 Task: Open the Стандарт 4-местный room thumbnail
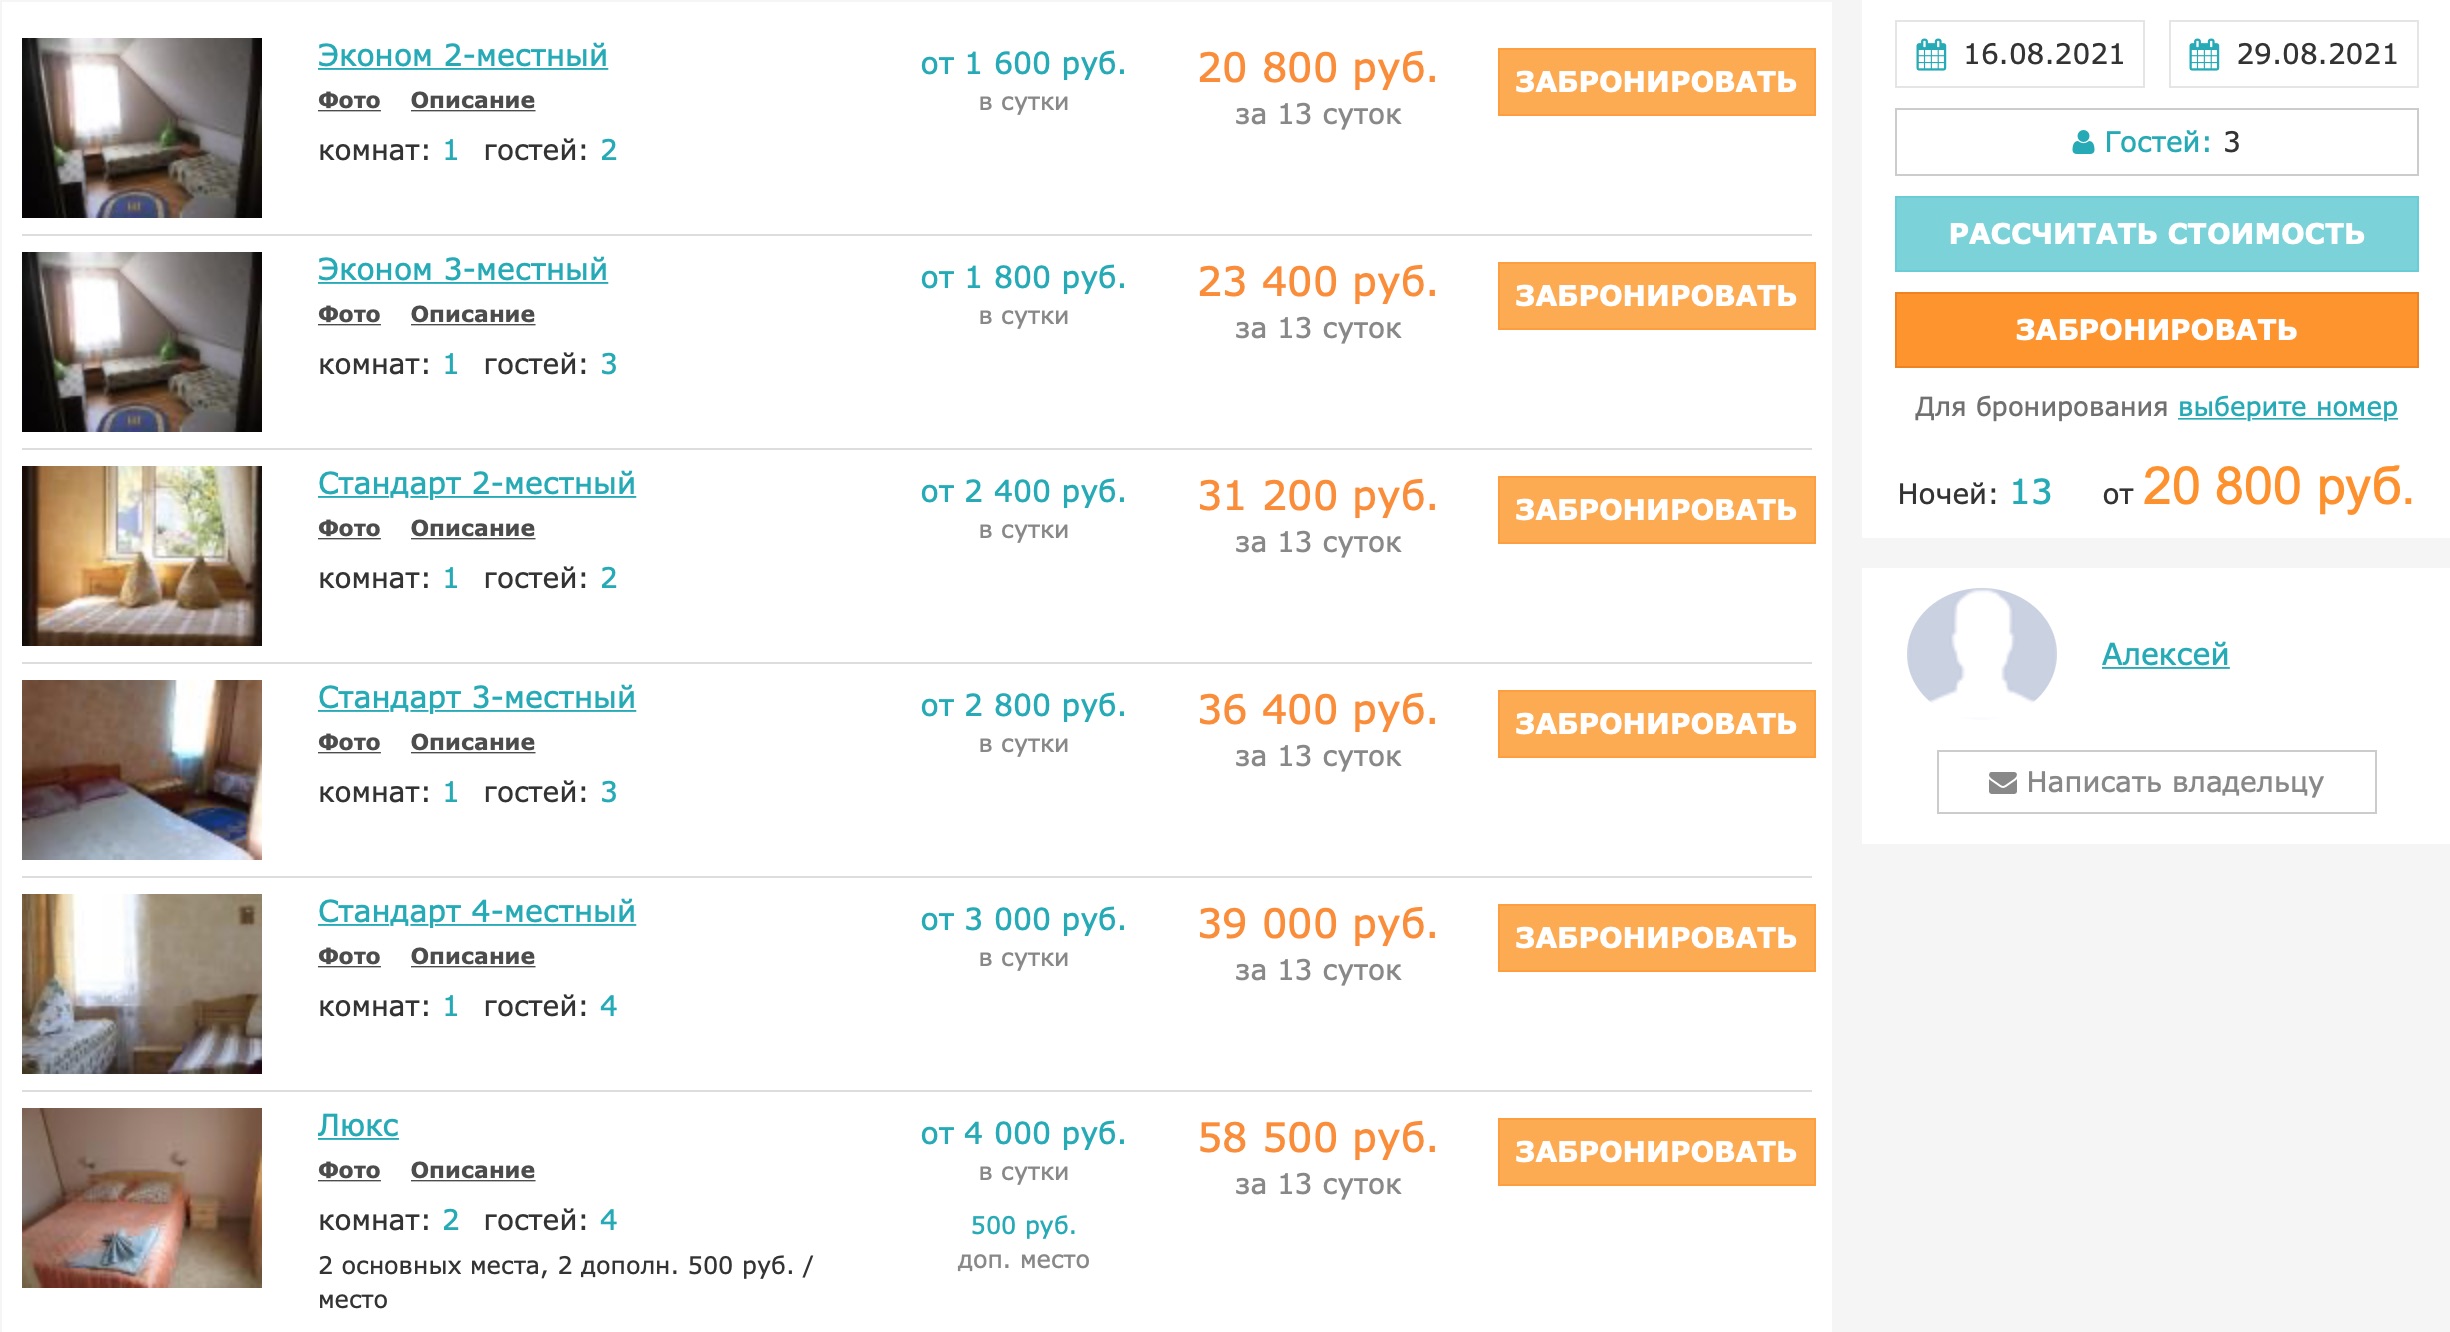coord(142,983)
